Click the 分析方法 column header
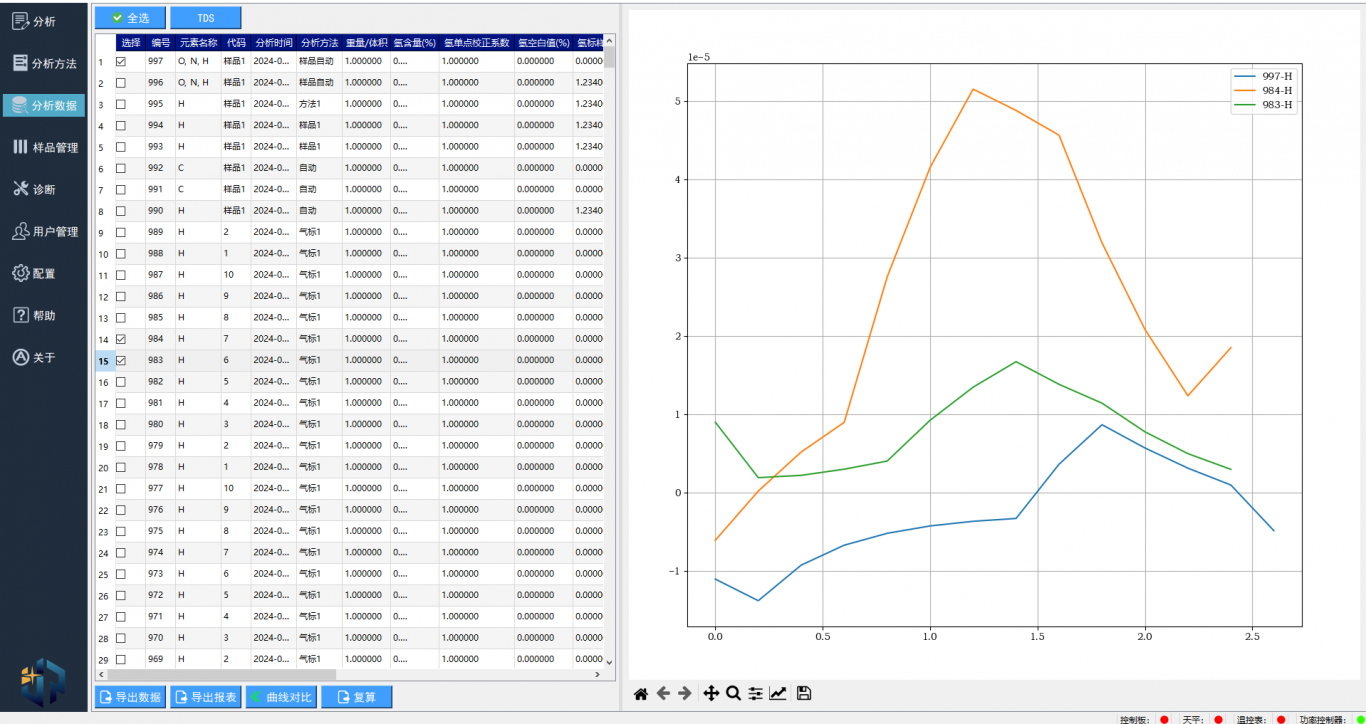Viewport: 1366px width, 724px height. click(319, 43)
